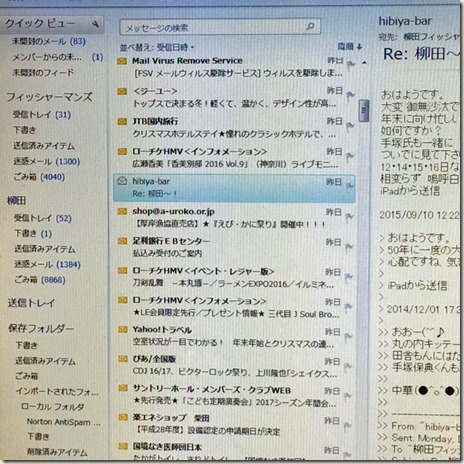Flag the shop@a-uroko.or.jp message
464x464 pixels.
coord(349,217)
